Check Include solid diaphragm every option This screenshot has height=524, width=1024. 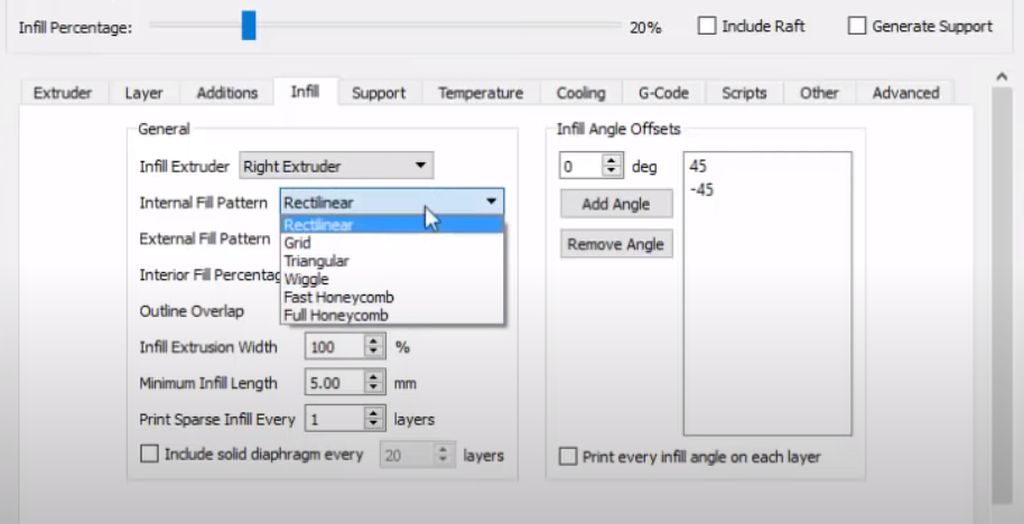pos(150,454)
